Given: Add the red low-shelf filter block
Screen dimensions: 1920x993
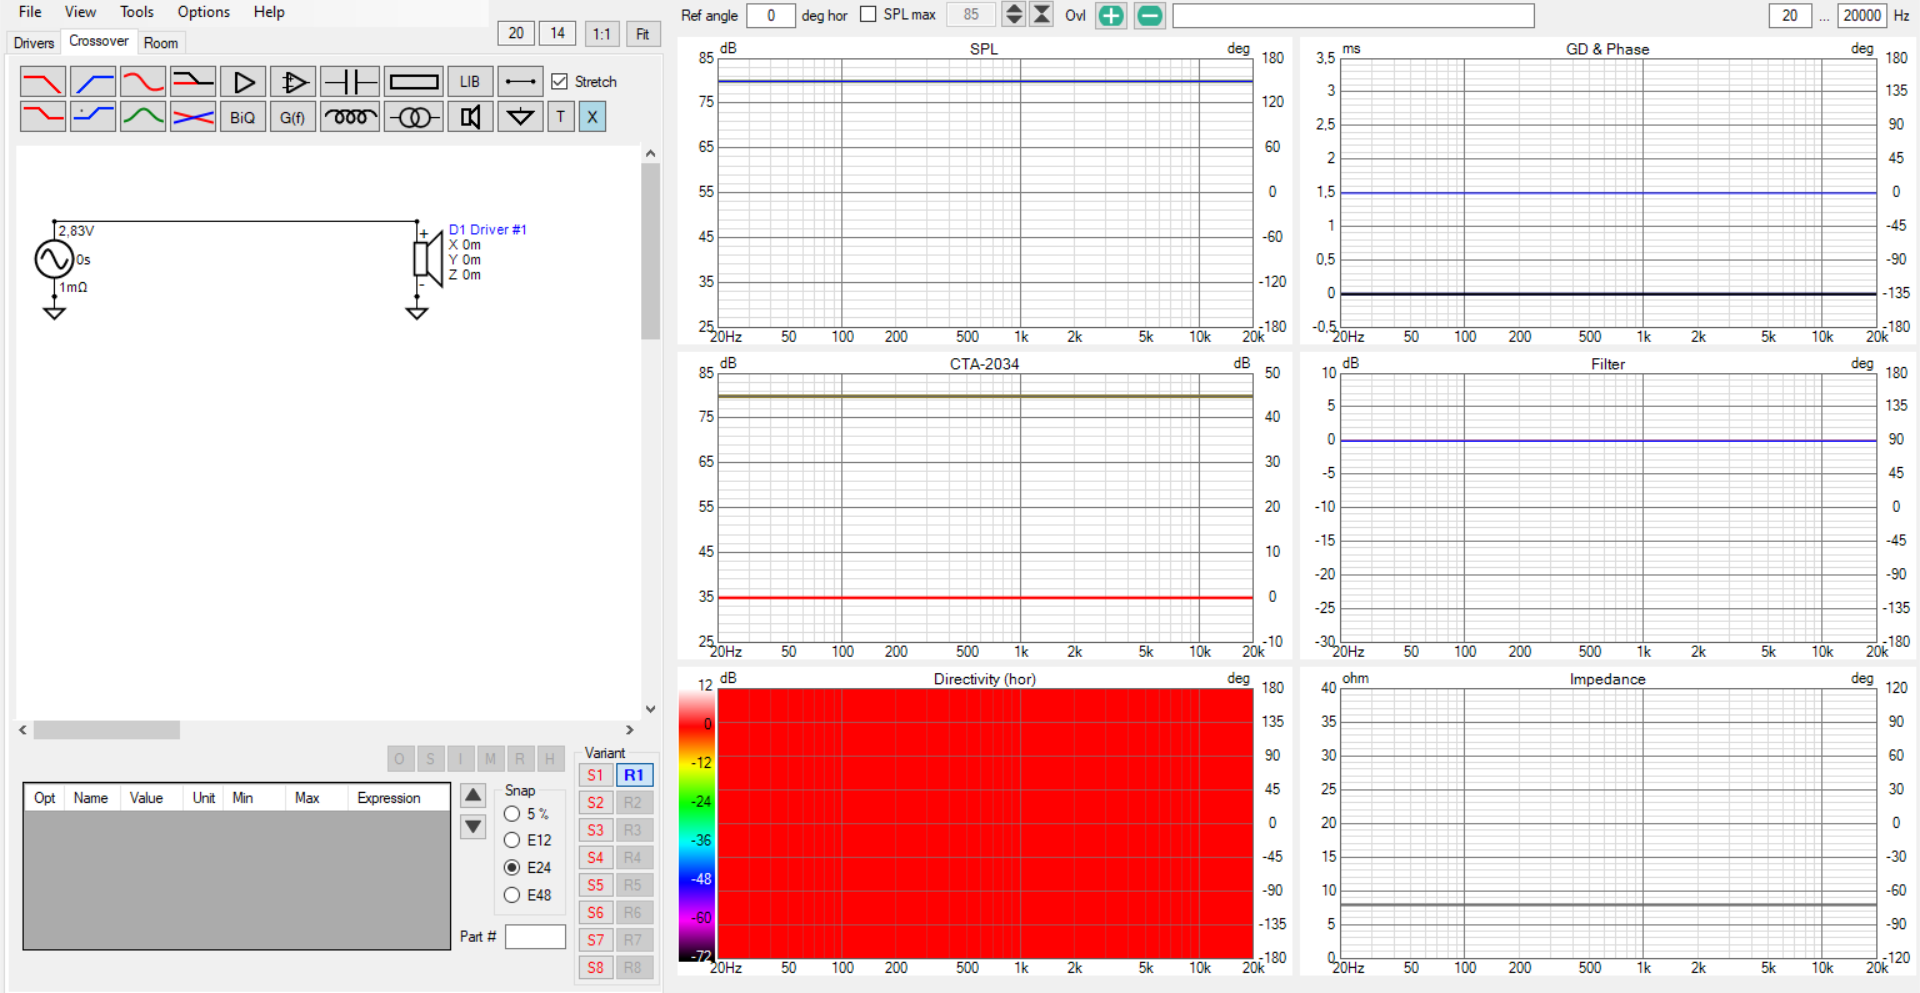Looking at the screenshot, I should (43, 117).
